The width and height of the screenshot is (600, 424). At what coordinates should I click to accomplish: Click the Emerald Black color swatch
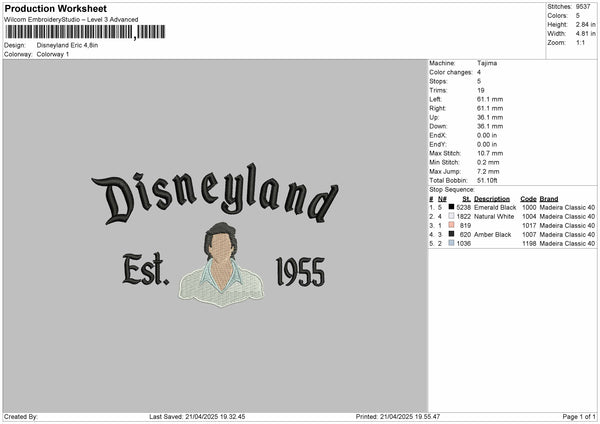click(451, 207)
